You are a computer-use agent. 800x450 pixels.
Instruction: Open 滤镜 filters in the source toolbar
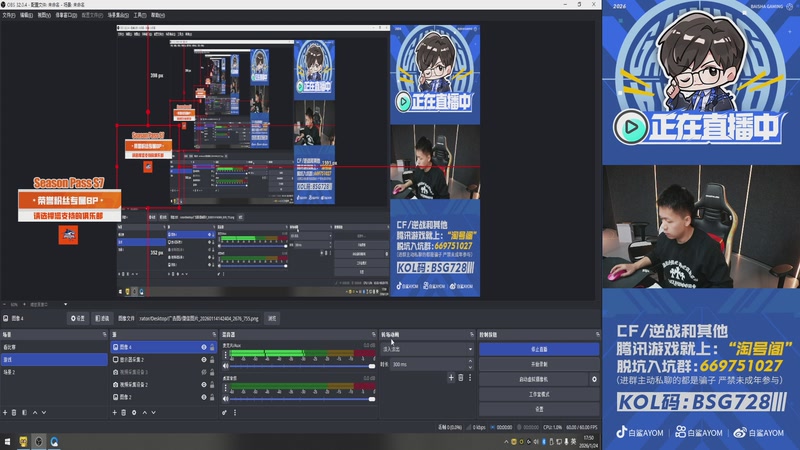point(103,318)
